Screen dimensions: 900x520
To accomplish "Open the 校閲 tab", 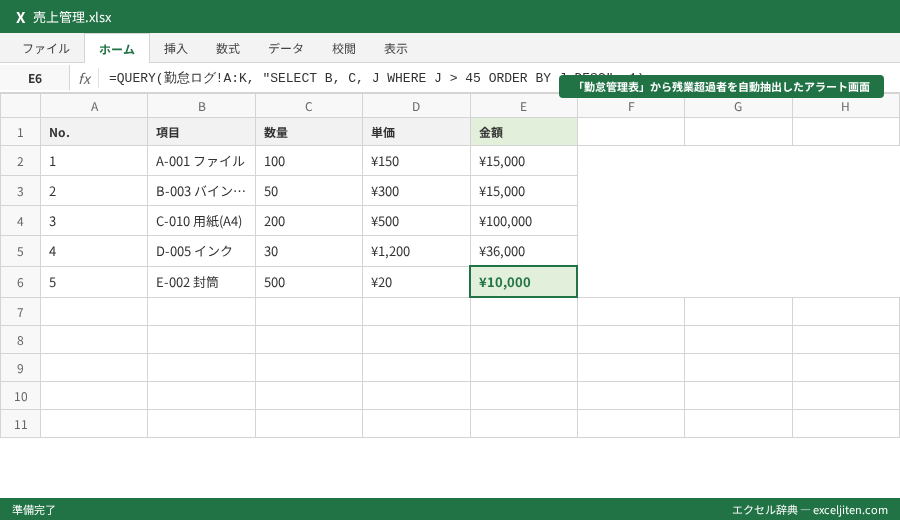I will point(344,49).
